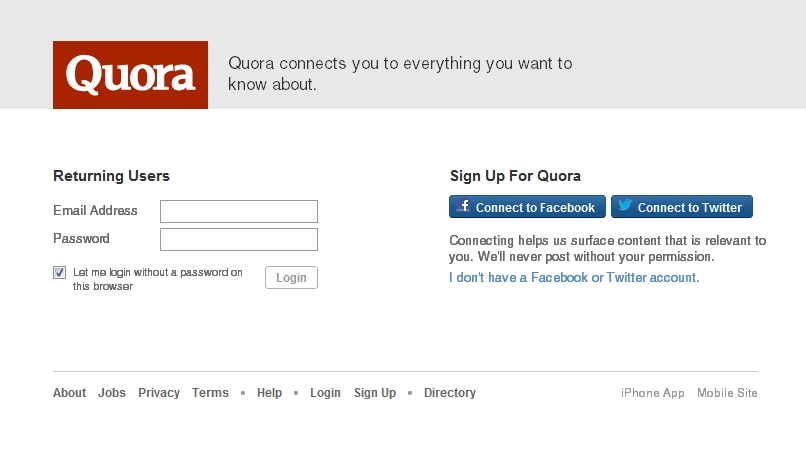Click the Twitter bird icon
Image resolution: width=806 pixels, height=457 pixels.
coord(625,207)
